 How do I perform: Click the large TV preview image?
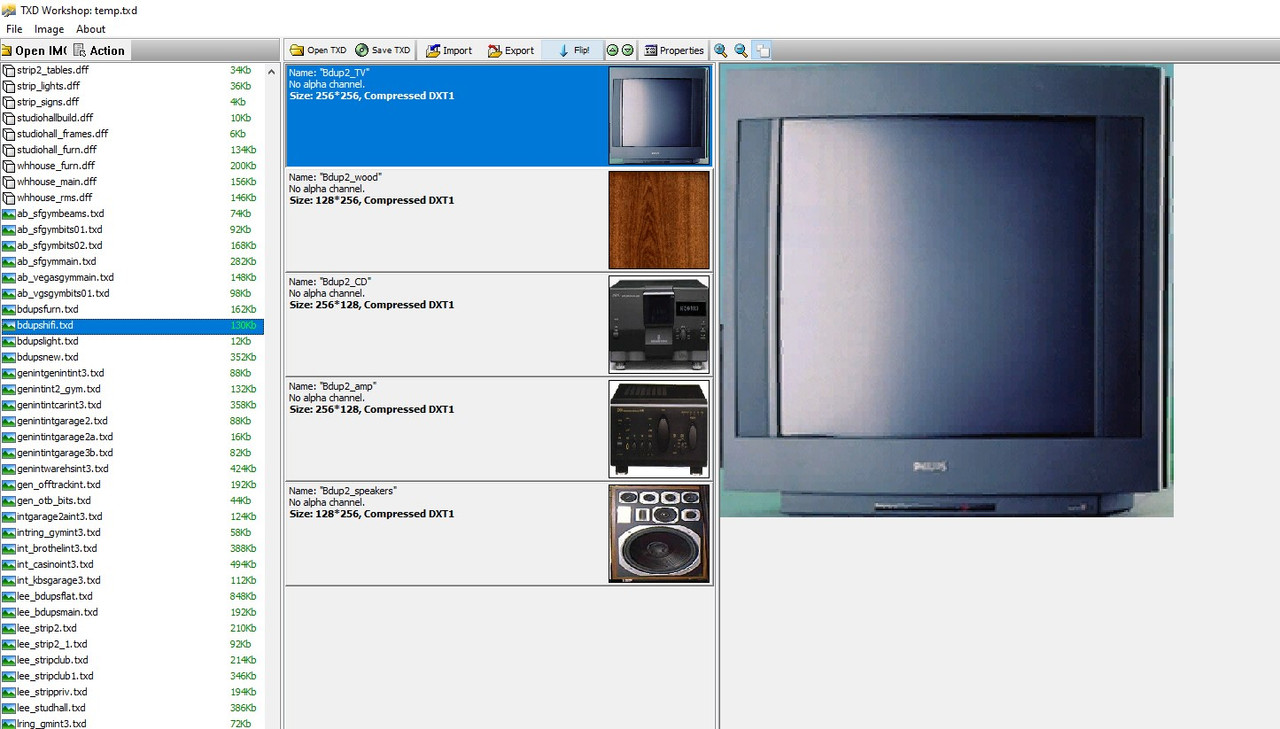click(946, 290)
